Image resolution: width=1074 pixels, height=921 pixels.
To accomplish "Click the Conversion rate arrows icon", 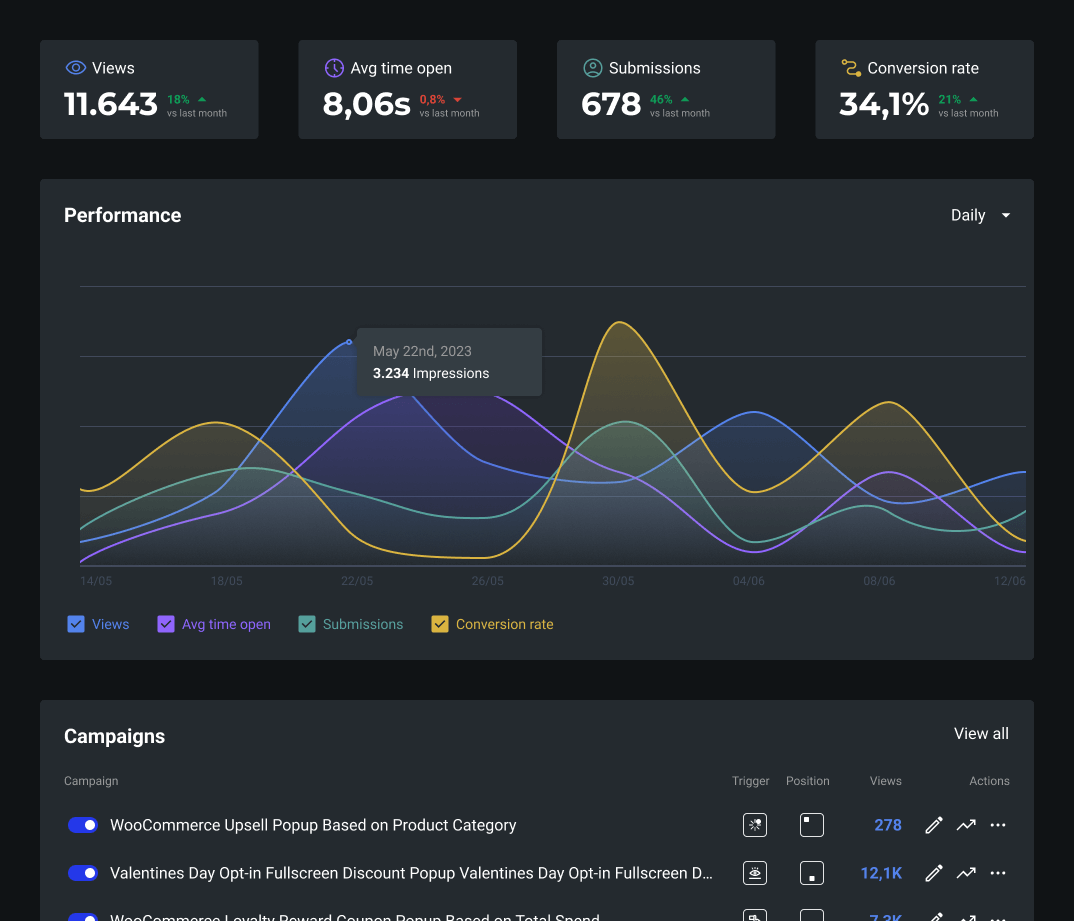I will pos(849,67).
